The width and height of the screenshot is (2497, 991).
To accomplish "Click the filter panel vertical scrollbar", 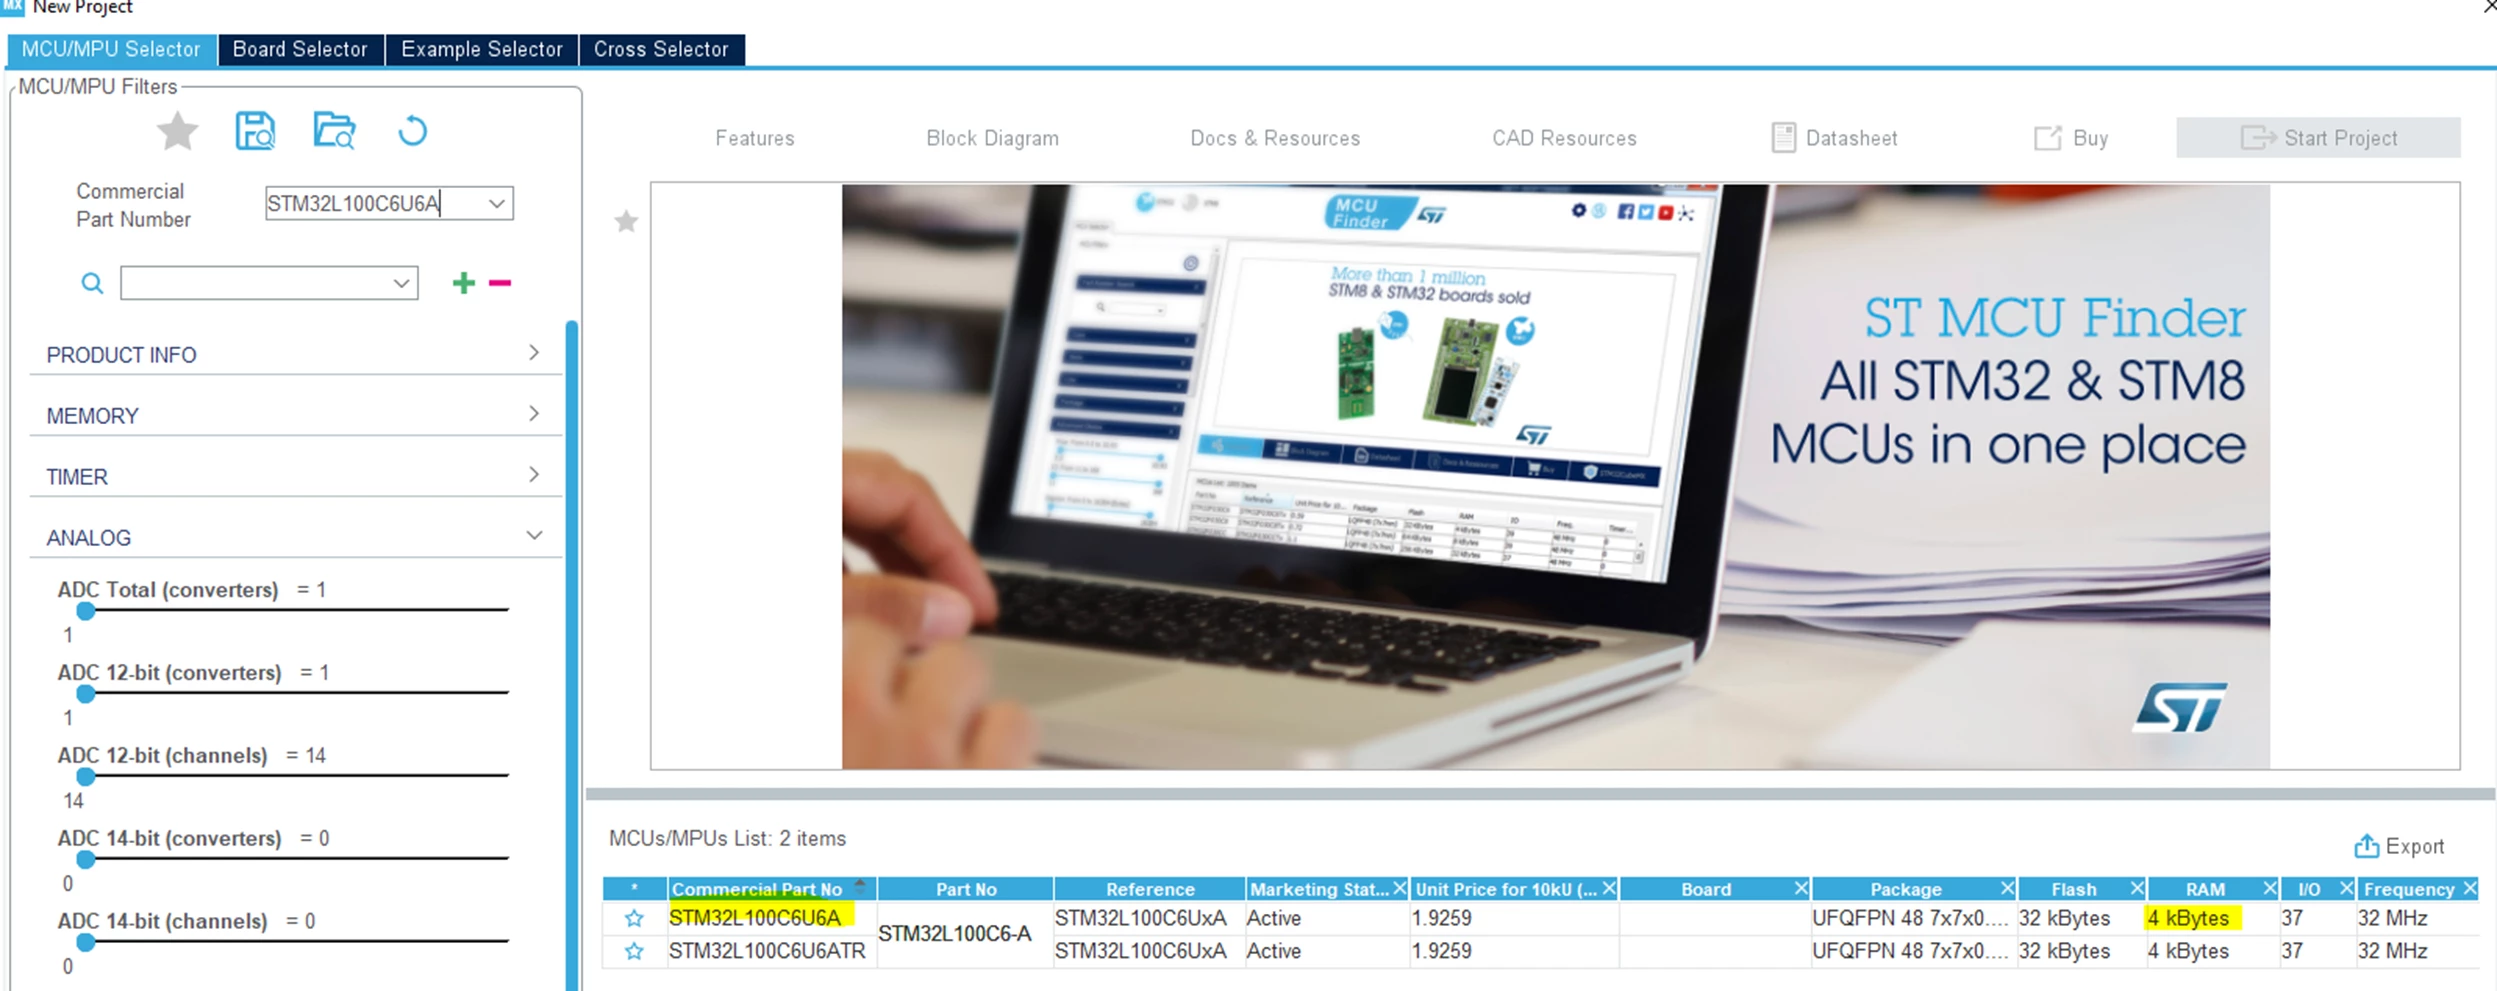I will point(572,655).
